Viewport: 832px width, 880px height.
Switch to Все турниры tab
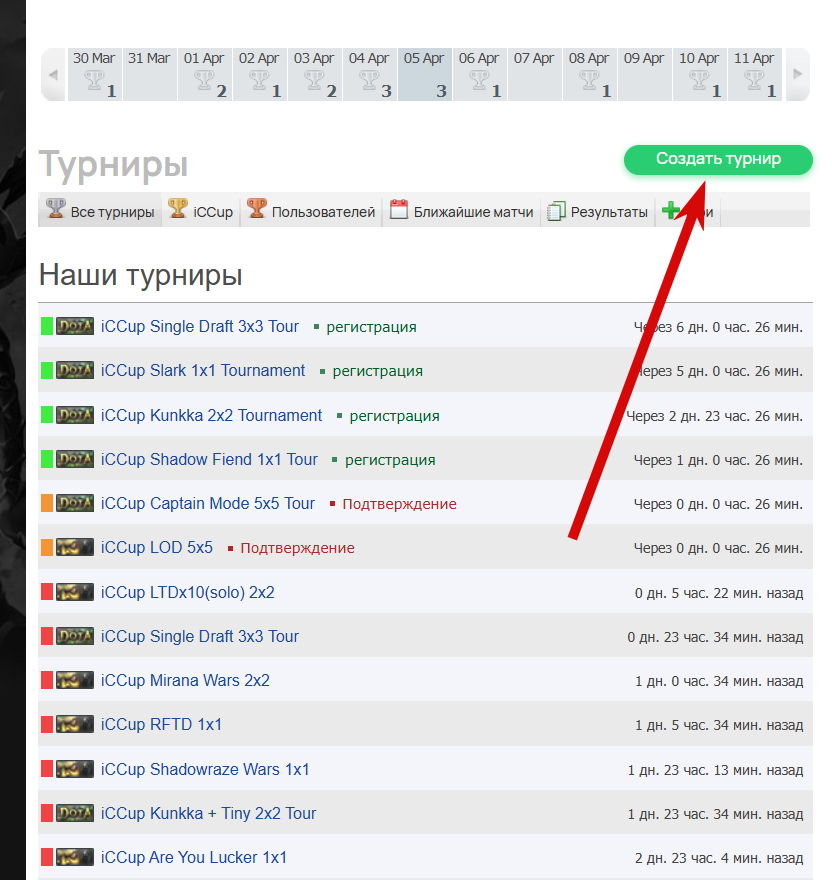coord(100,210)
